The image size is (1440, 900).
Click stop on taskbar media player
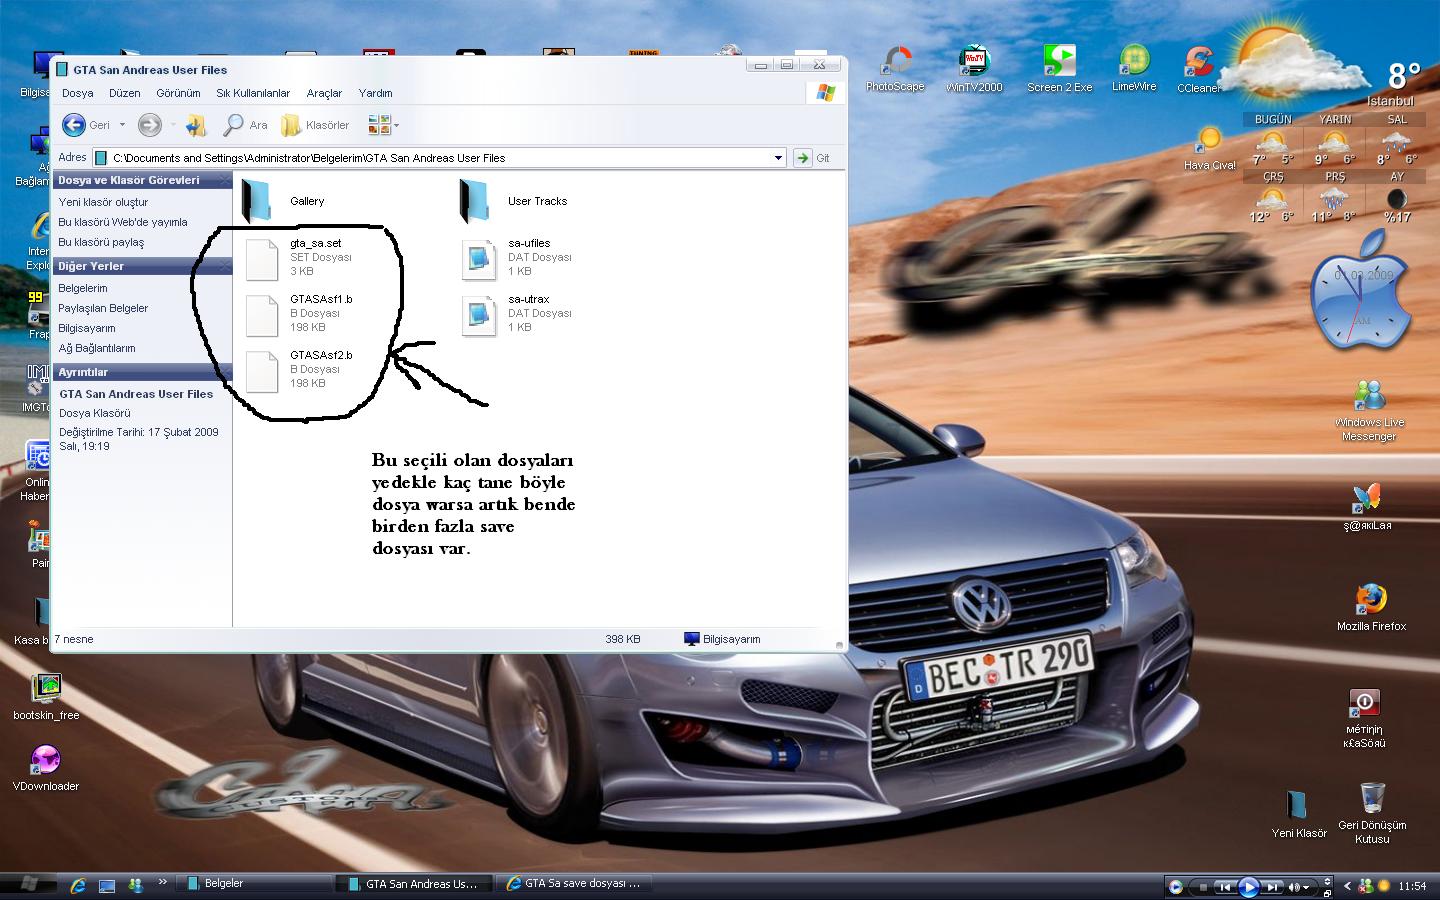(x=1203, y=887)
